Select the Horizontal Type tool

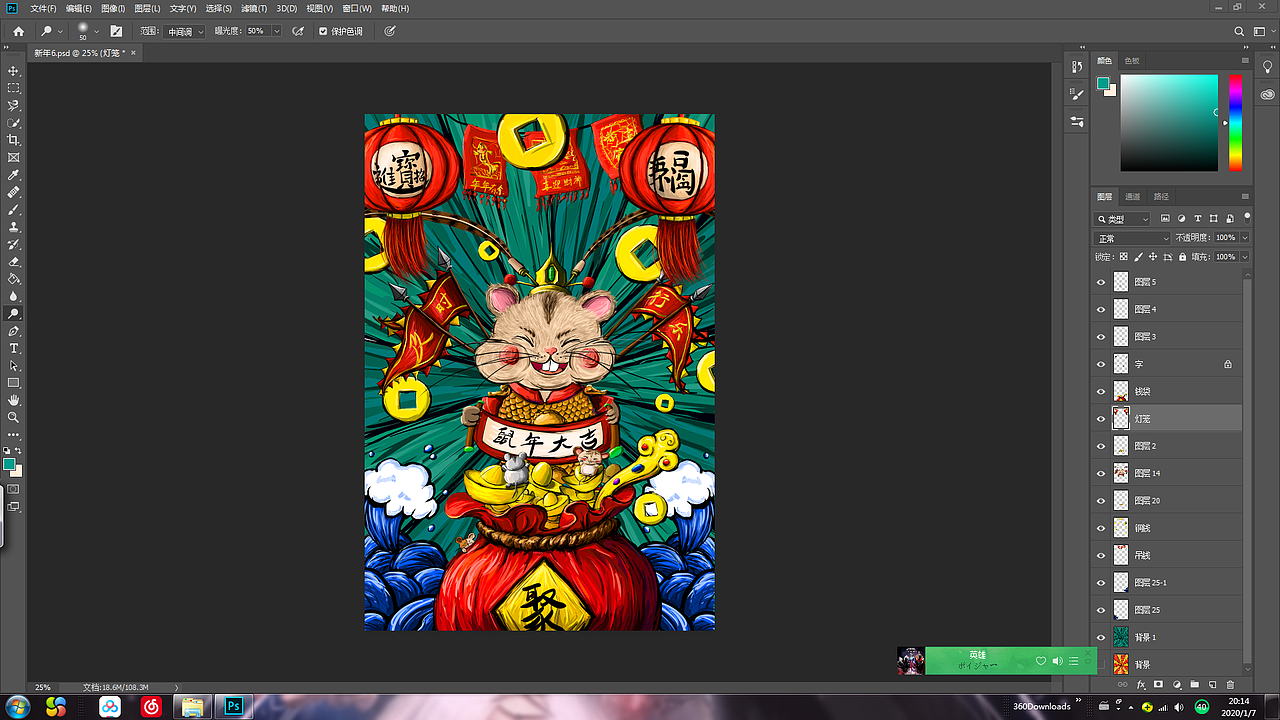coord(14,348)
